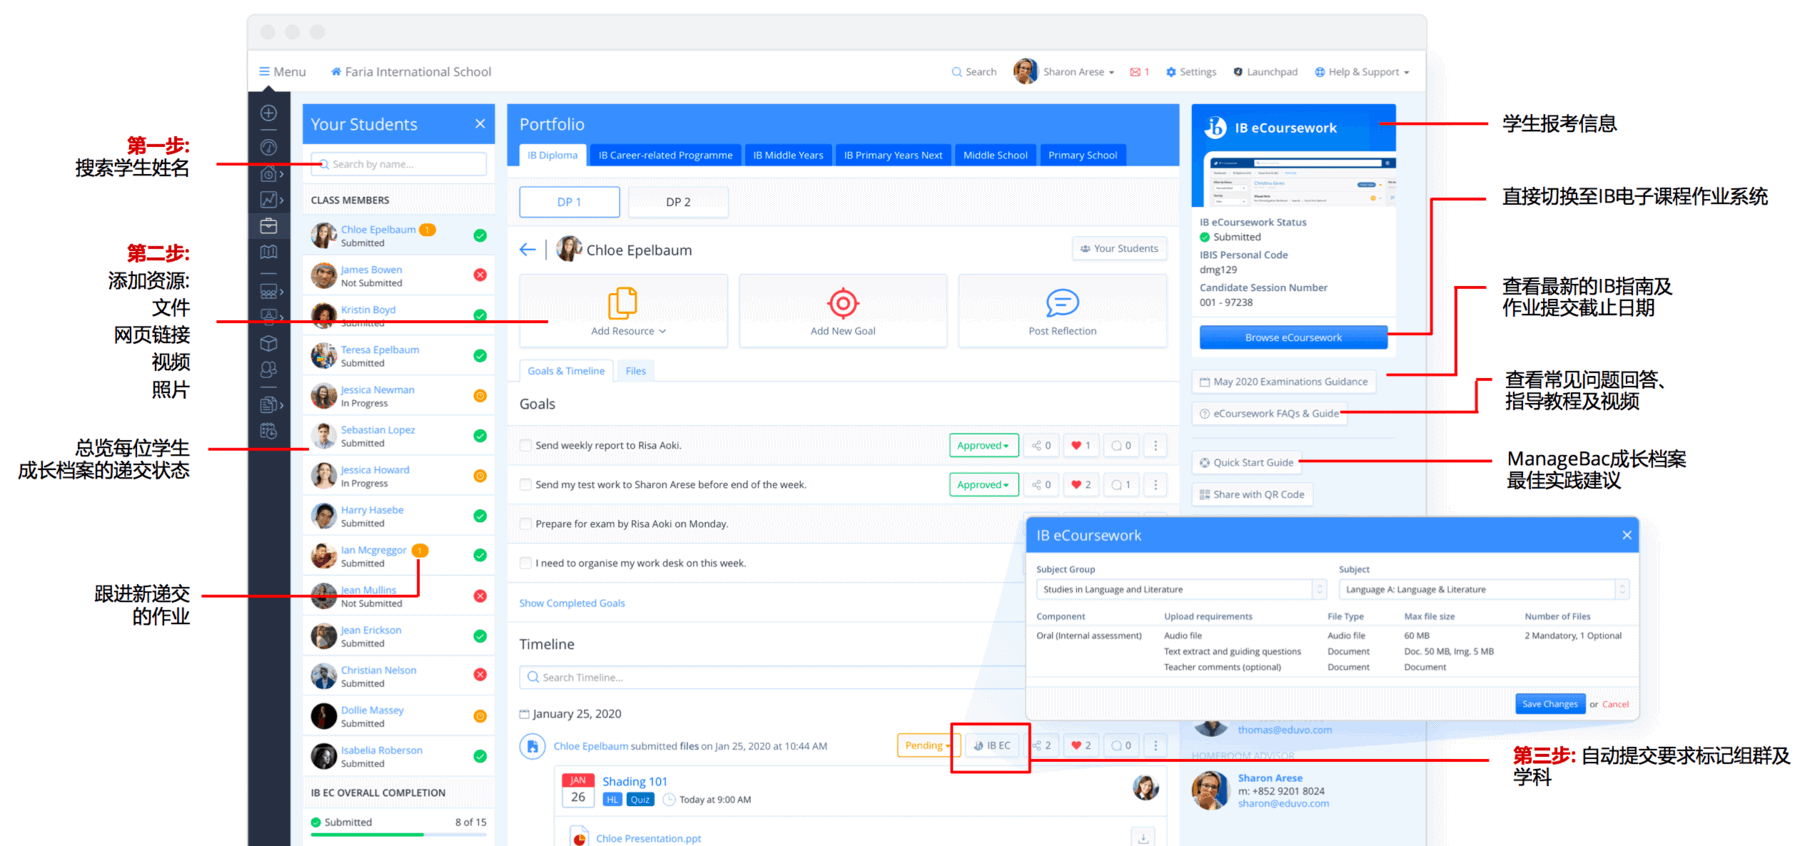This screenshot has height=846, width=1800.
Task: Open Approved dropdown for test work goal
Action: (984, 485)
